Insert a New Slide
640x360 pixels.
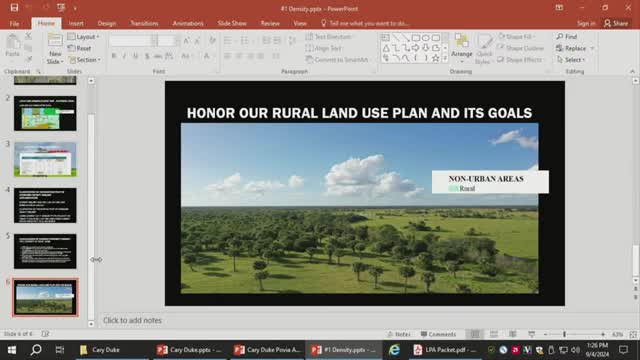[x=55, y=49]
